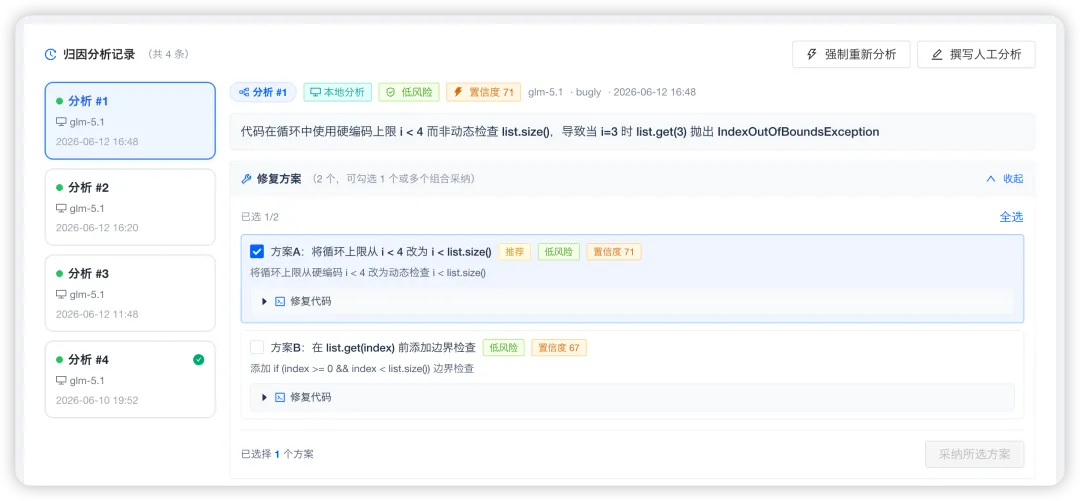Click the 收起 link text

1013,178
